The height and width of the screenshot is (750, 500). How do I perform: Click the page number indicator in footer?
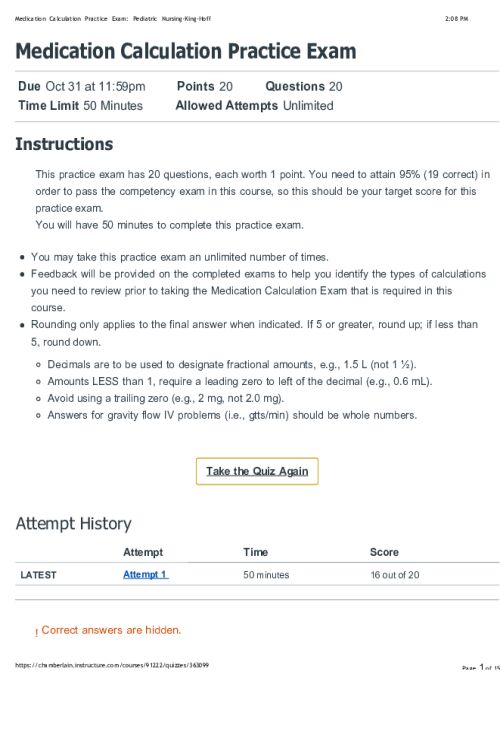click(481, 667)
